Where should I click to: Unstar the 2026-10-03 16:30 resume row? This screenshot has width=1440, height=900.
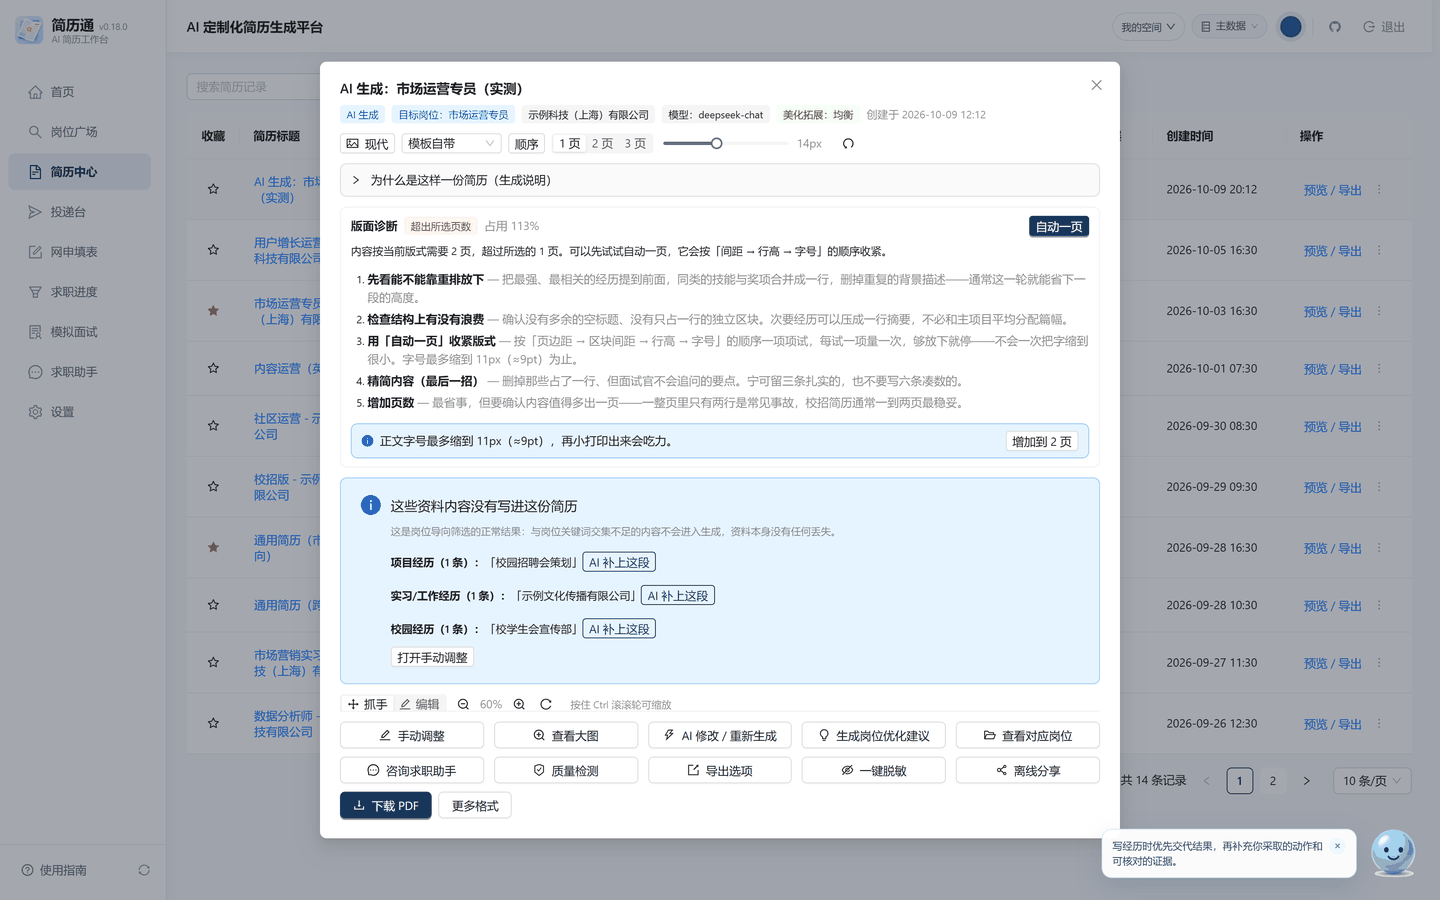[213, 311]
